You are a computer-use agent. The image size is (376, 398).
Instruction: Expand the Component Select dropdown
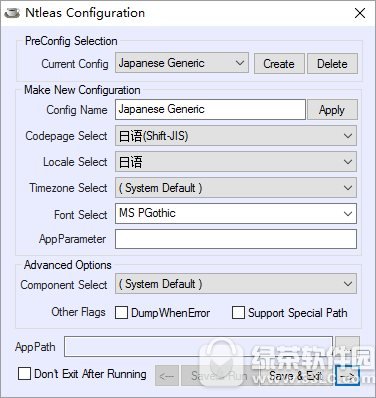pos(236,284)
